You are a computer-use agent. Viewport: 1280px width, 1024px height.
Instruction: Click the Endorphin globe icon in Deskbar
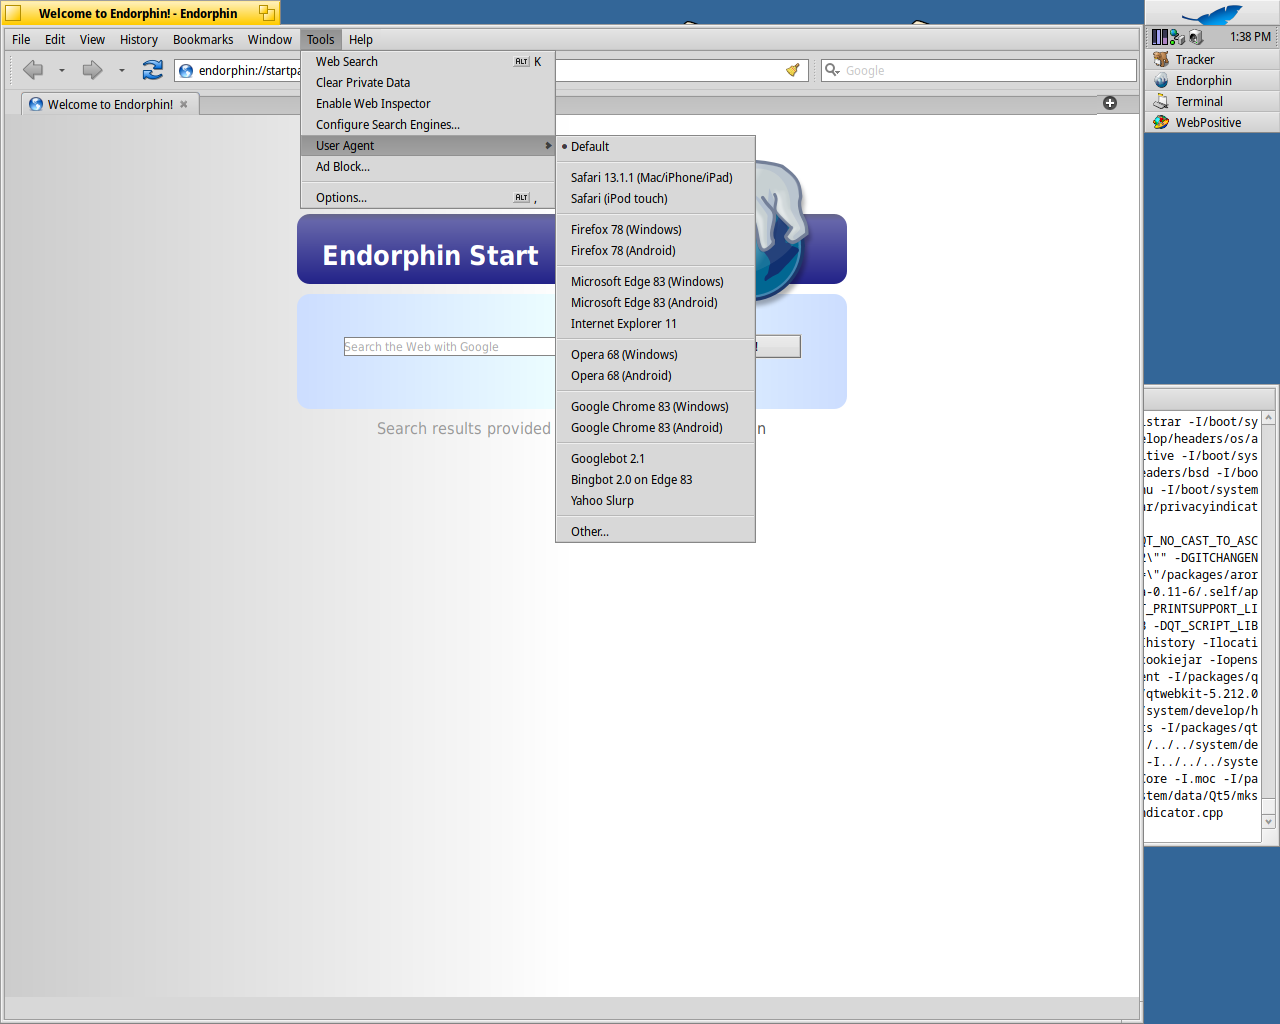tap(1161, 80)
